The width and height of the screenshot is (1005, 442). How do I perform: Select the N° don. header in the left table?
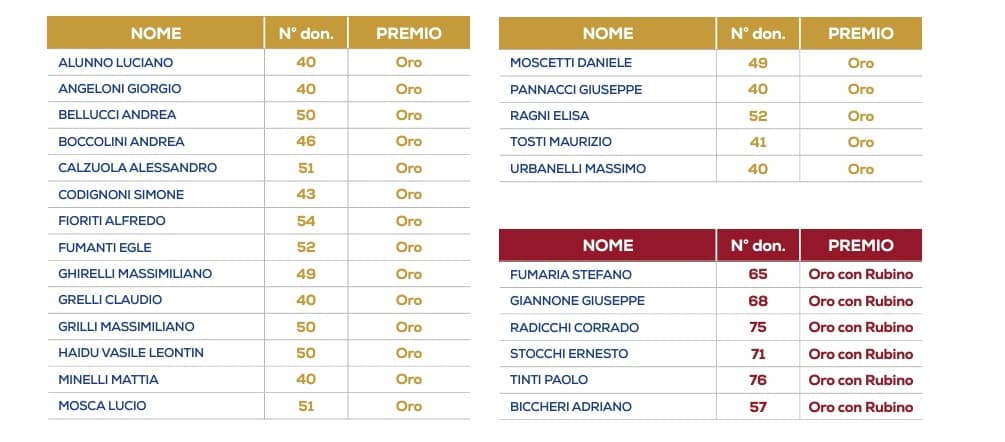(x=306, y=33)
